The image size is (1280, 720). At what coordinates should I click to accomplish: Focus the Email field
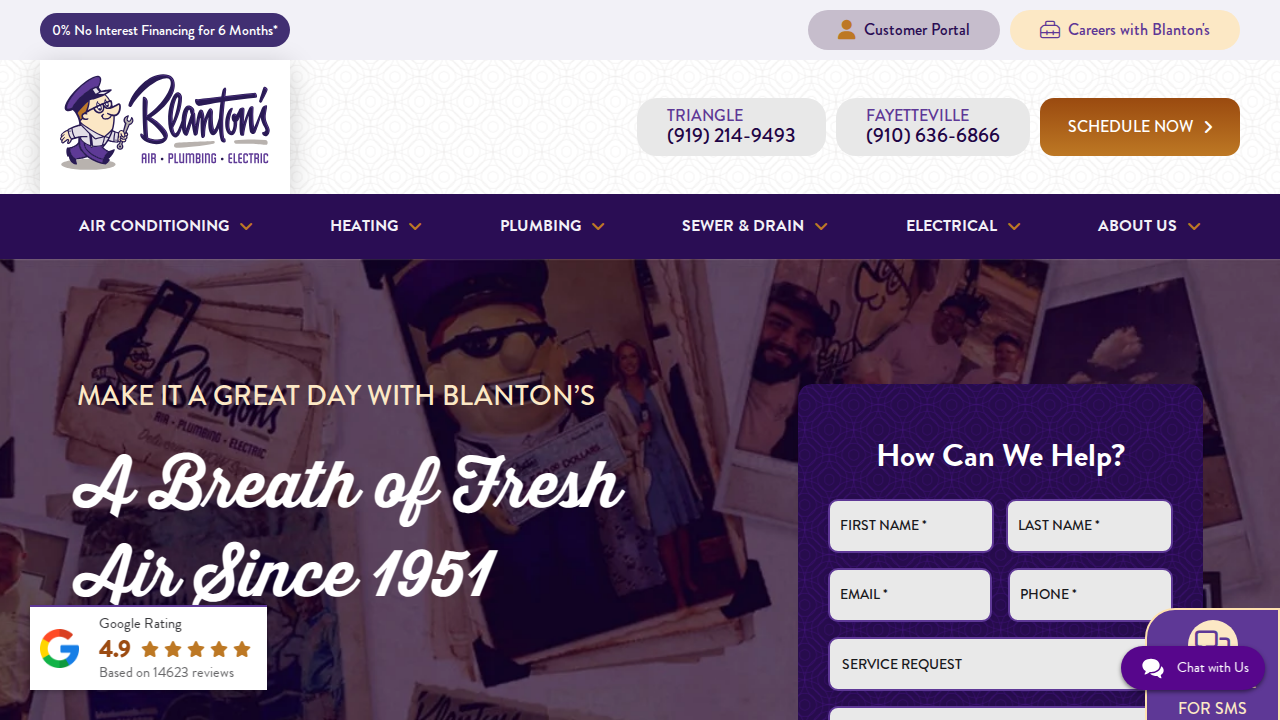(910, 595)
